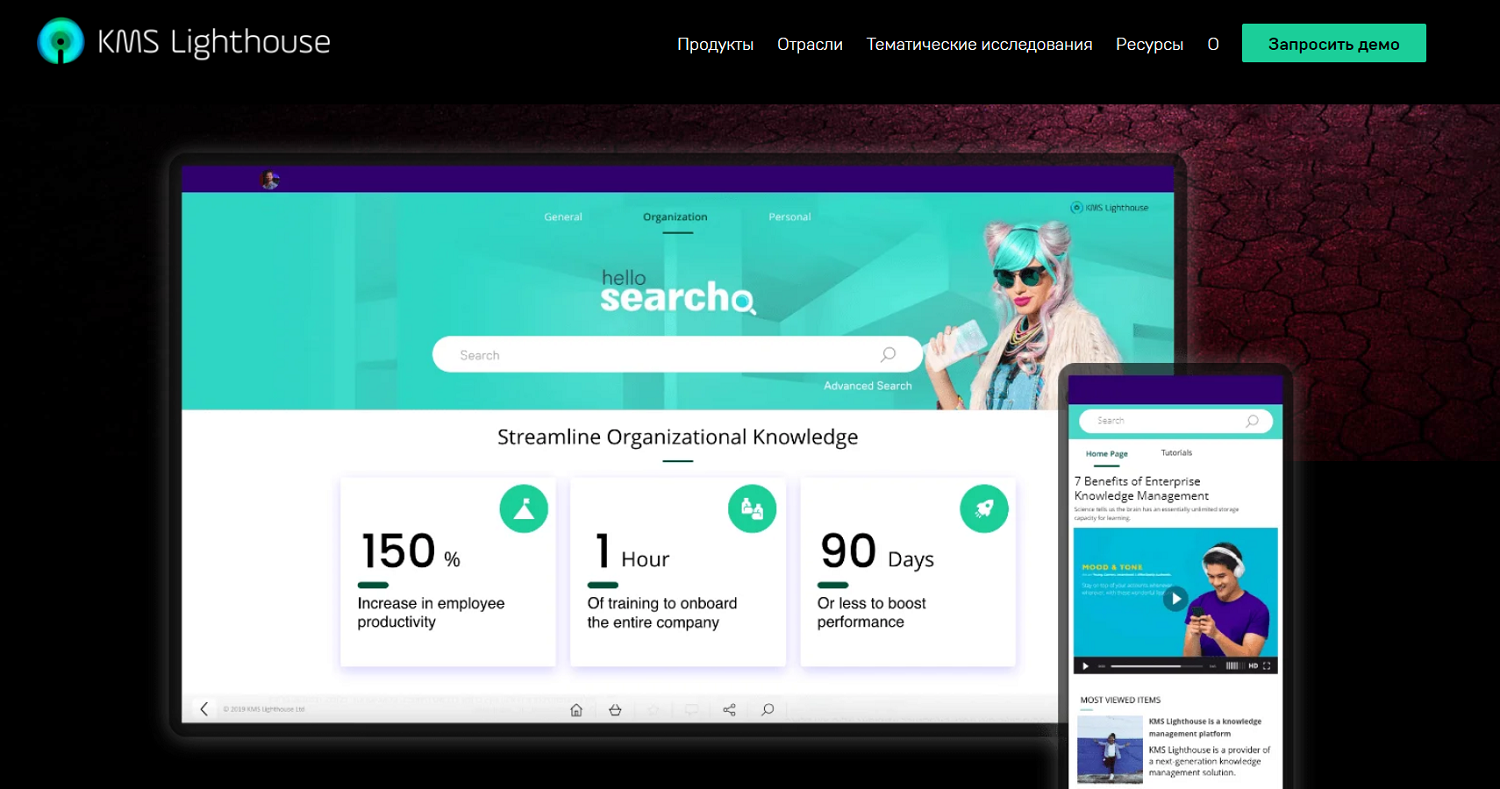Viewport: 1500px width, 789px height.
Task: Click the KMS Lighthouse logo in header
Action: coord(184,42)
